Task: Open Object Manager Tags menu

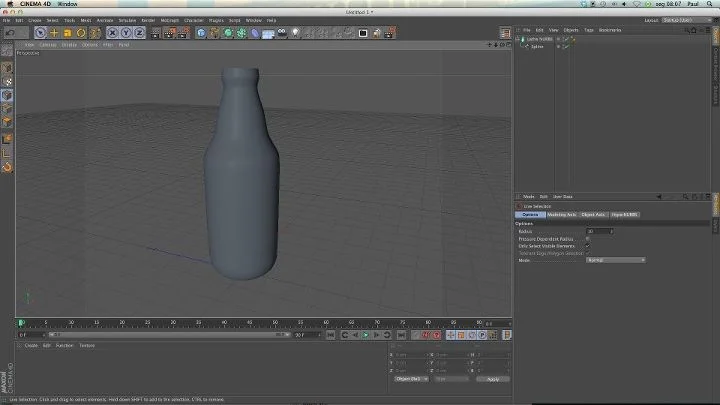Action: click(x=589, y=30)
